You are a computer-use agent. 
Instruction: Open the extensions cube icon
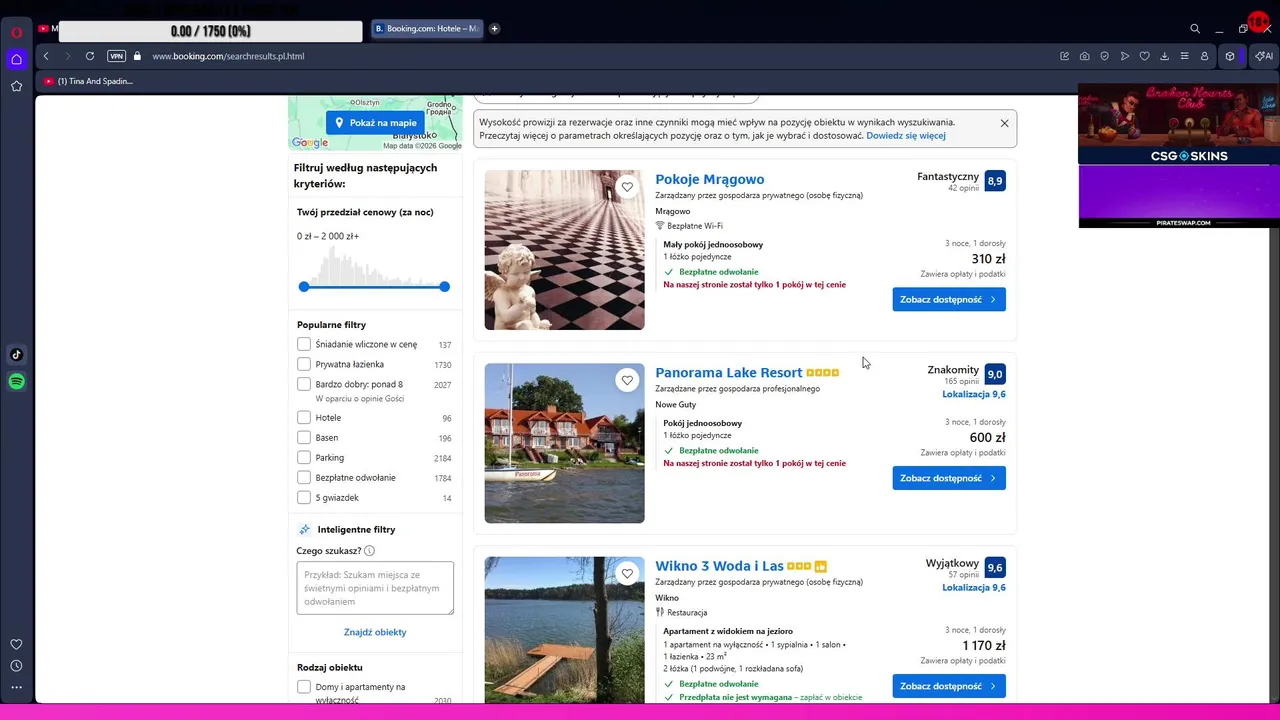[1230, 56]
